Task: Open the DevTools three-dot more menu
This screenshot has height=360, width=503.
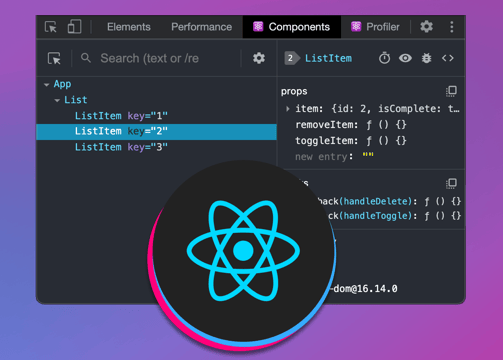Action: click(x=452, y=27)
